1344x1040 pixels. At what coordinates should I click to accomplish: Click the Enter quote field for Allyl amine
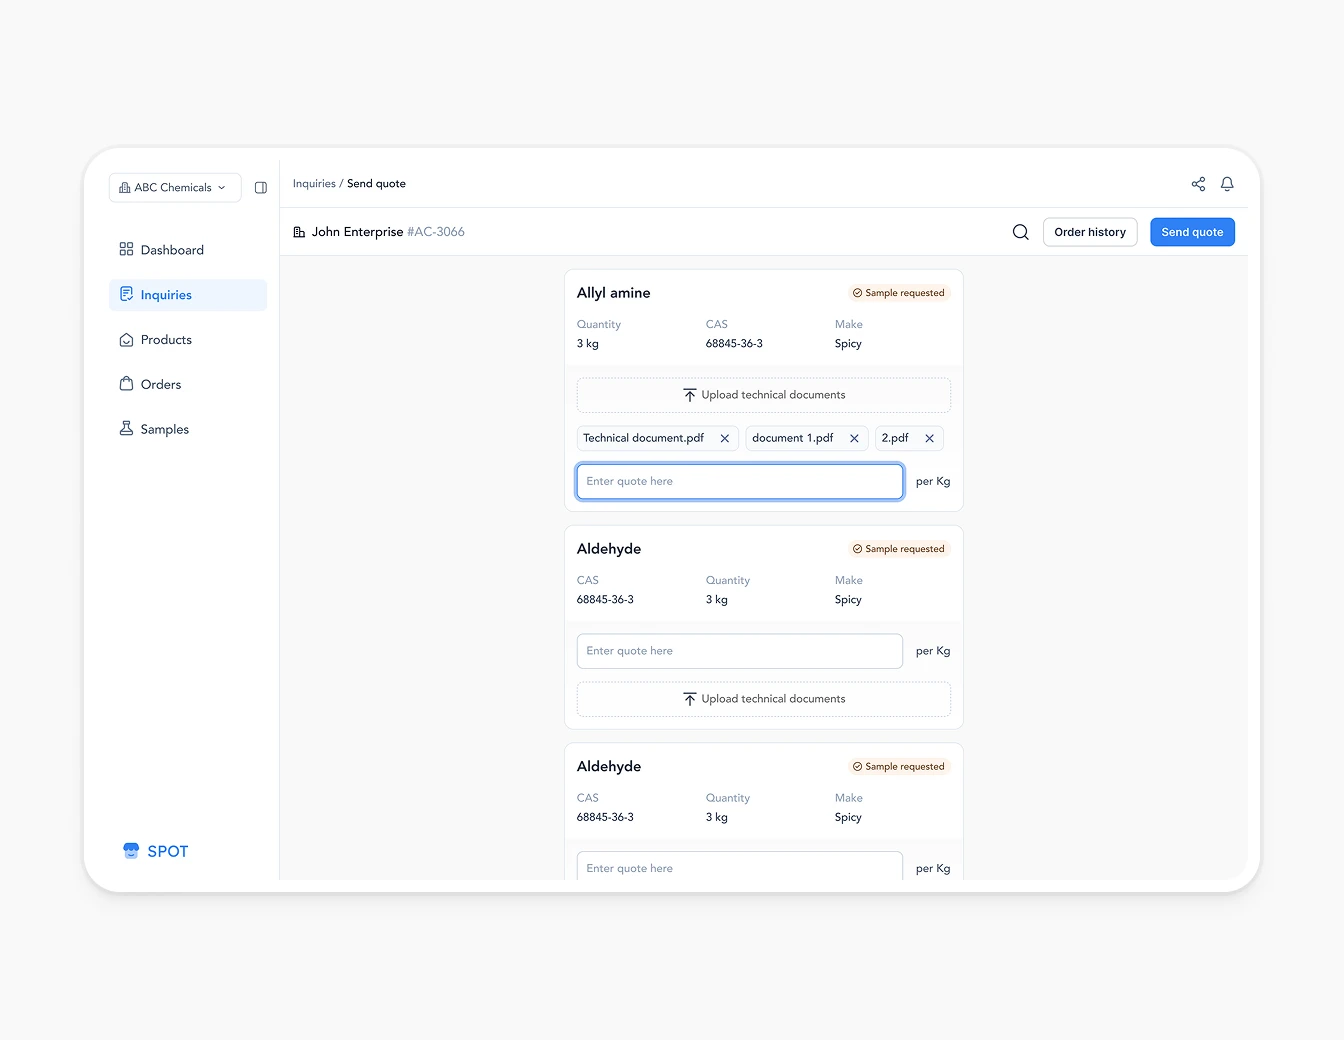coord(739,481)
